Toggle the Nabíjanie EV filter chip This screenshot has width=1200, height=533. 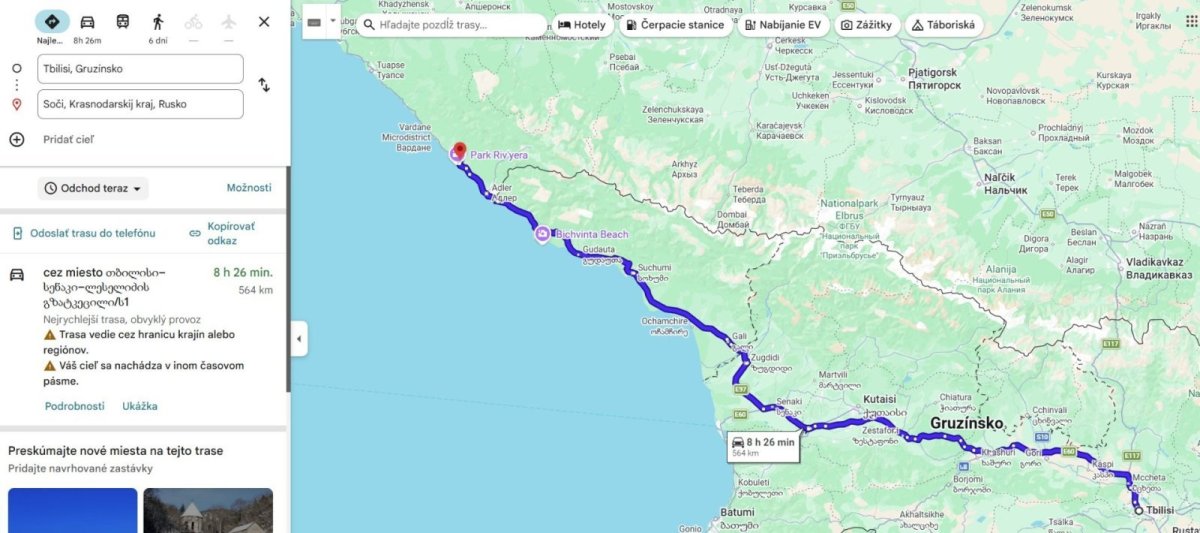click(x=784, y=25)
